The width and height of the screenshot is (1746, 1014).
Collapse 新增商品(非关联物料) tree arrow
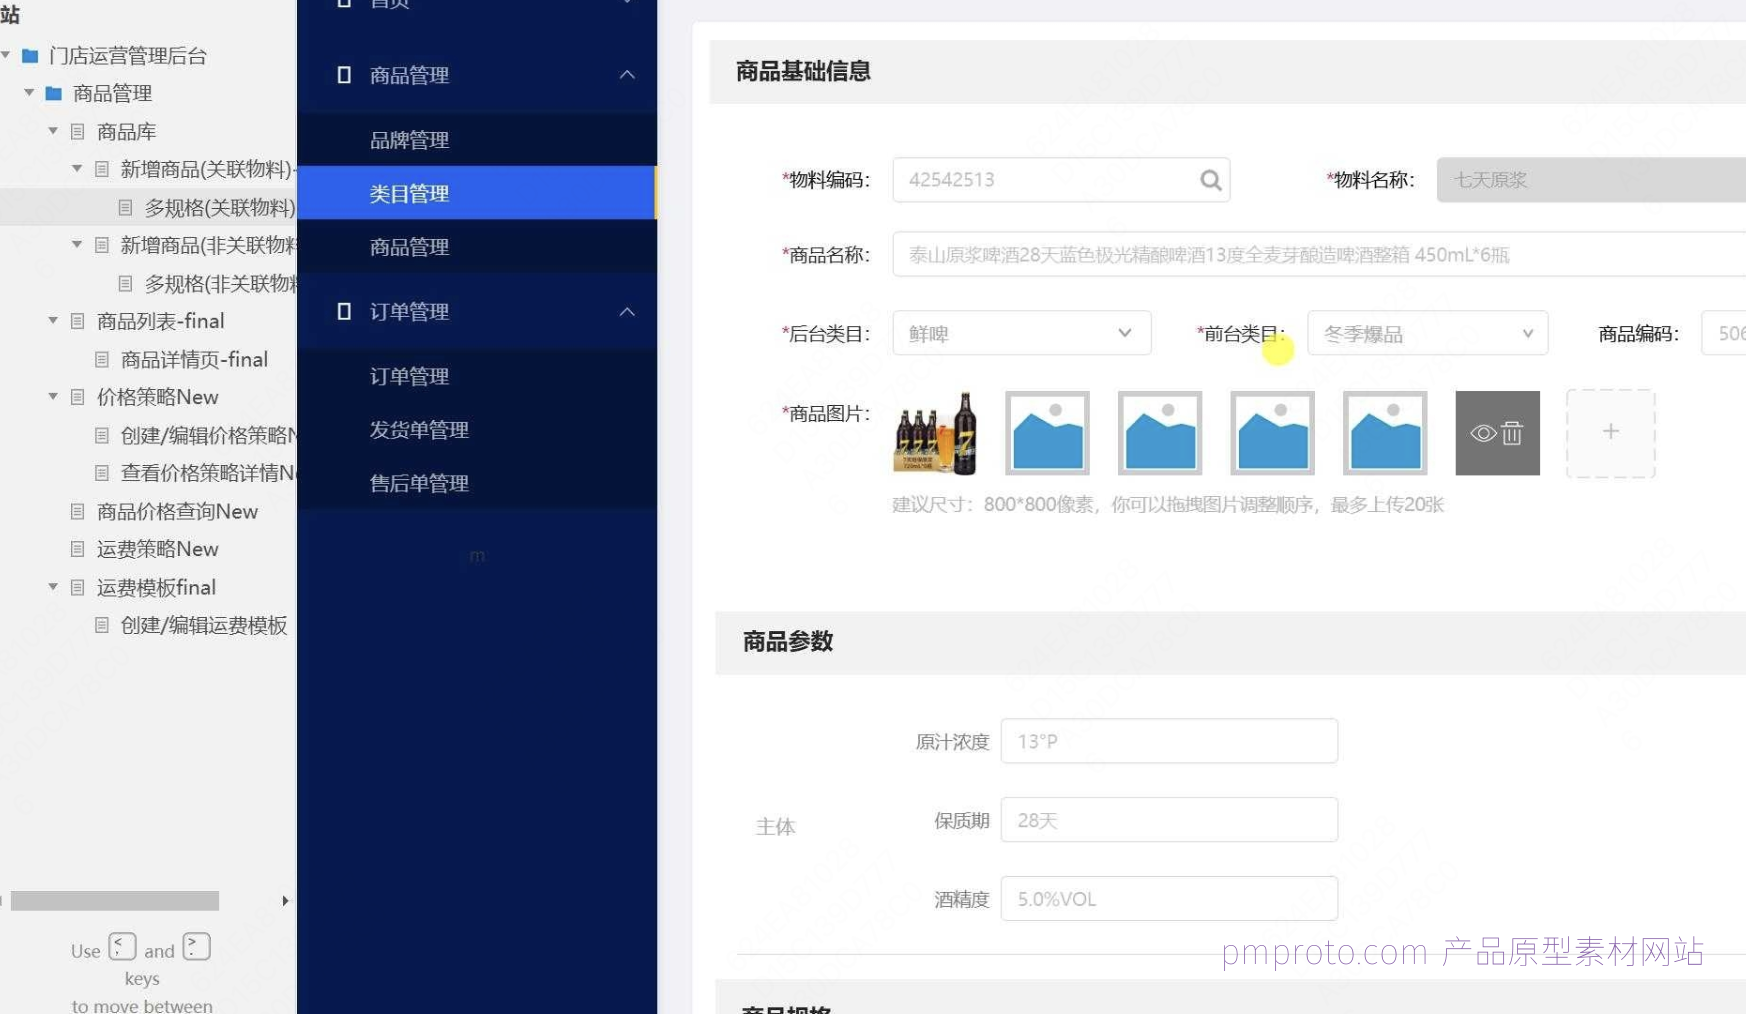click(x=77, y=245)
